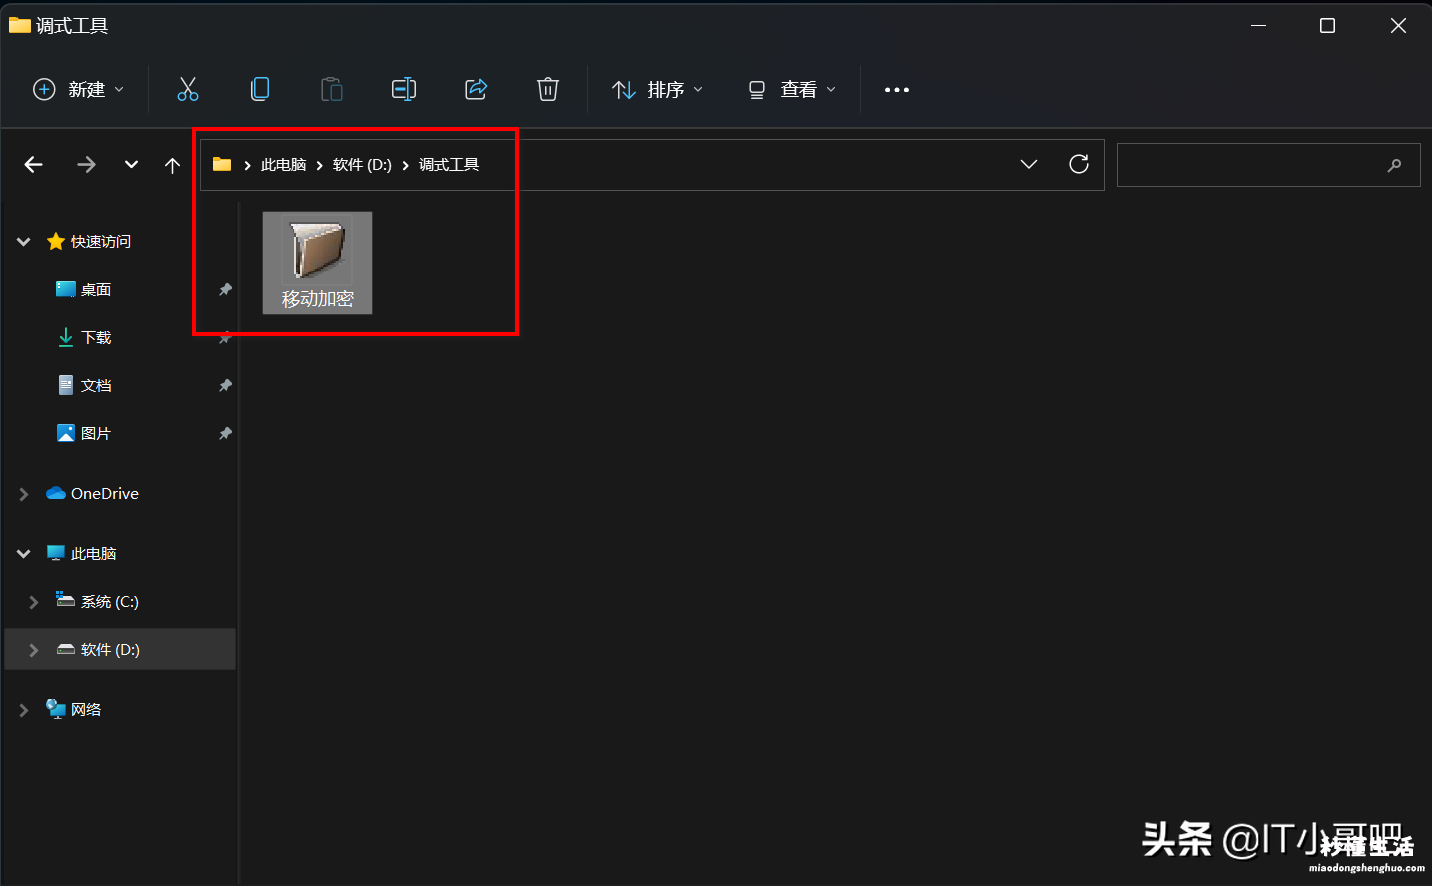The height and width of the screenshot is (886, 1432).
Task: Click the 网络 network icon
Action: click(x=56, y=709)
